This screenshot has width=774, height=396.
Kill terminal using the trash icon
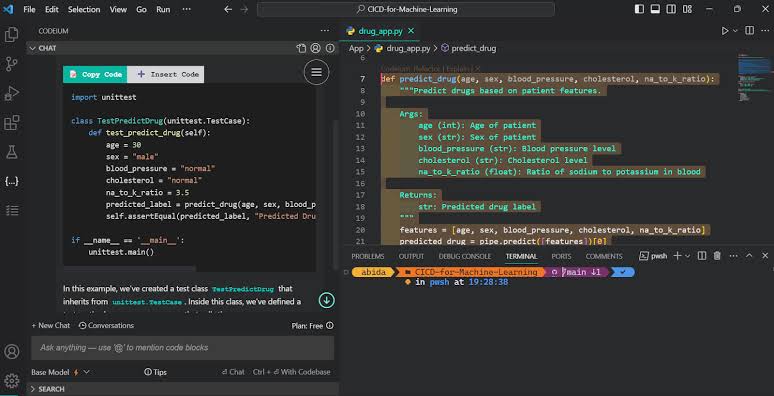[717, 256]
